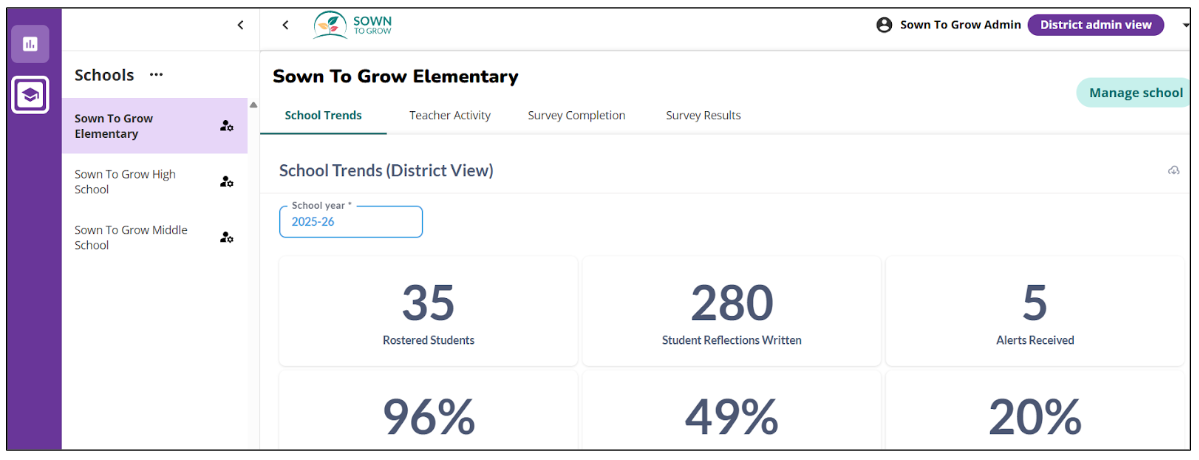Select the graduation cap Schools icon
The height and width of the screenshot is (460, 1199).
pyautogui.click(x=30, y=95)
